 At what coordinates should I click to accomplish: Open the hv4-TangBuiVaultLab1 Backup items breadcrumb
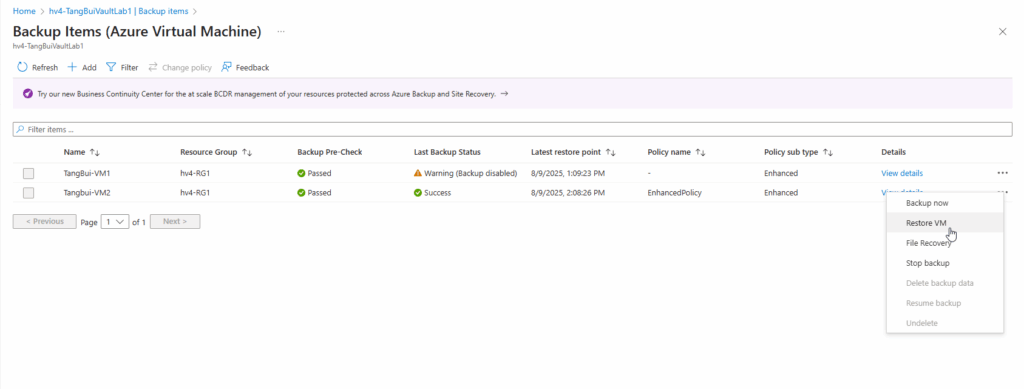pyautogui.click(x=119, y=11)
